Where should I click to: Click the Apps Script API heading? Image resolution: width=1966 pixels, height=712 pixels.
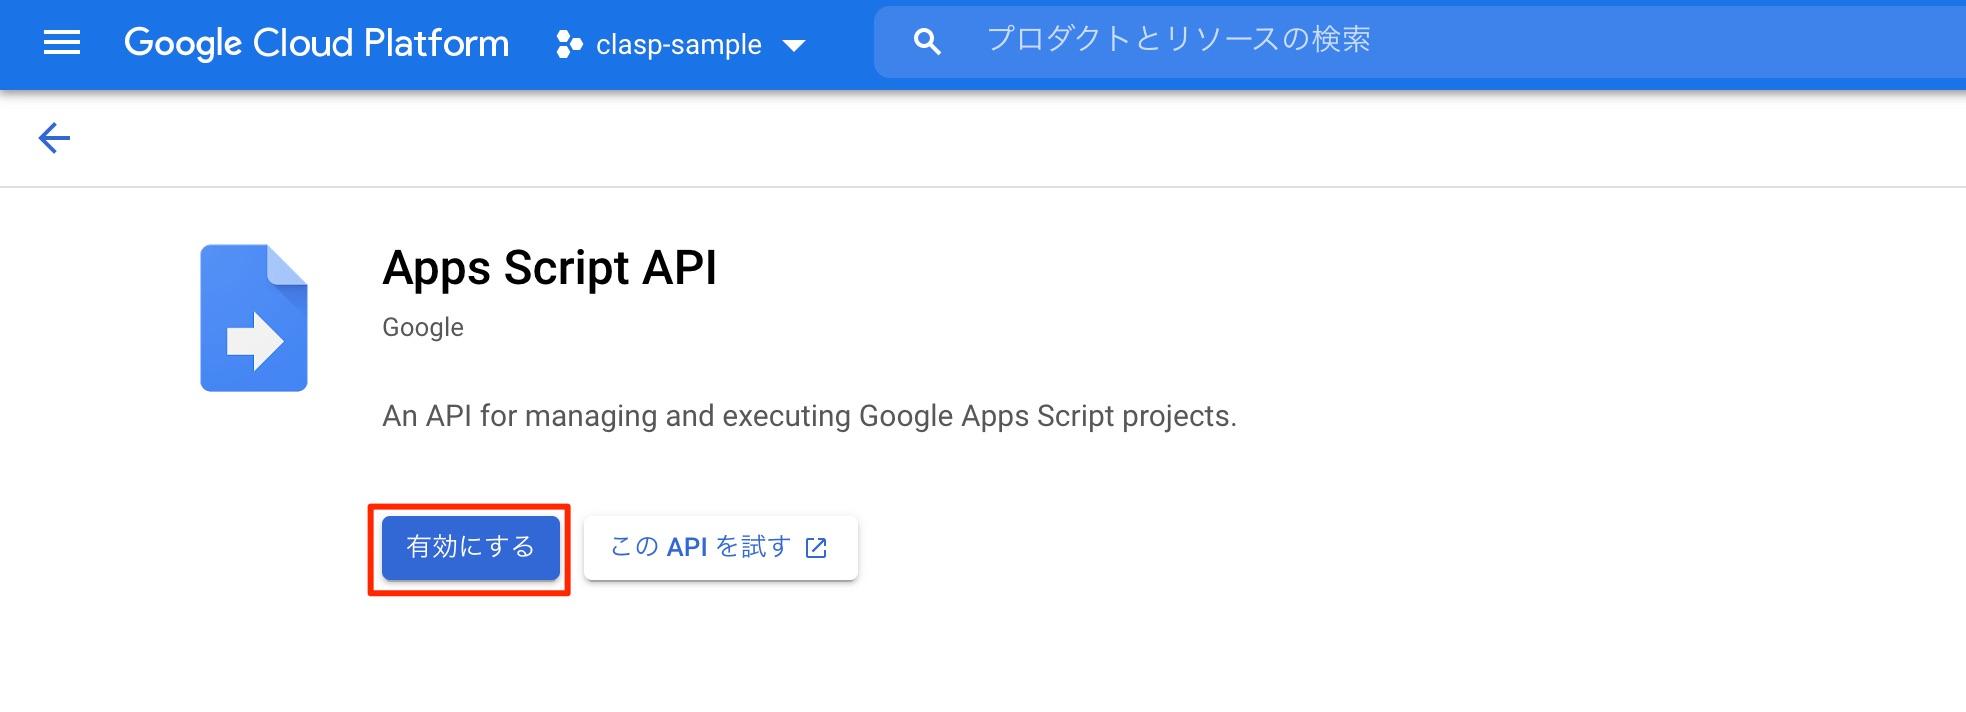coord(549,268)
